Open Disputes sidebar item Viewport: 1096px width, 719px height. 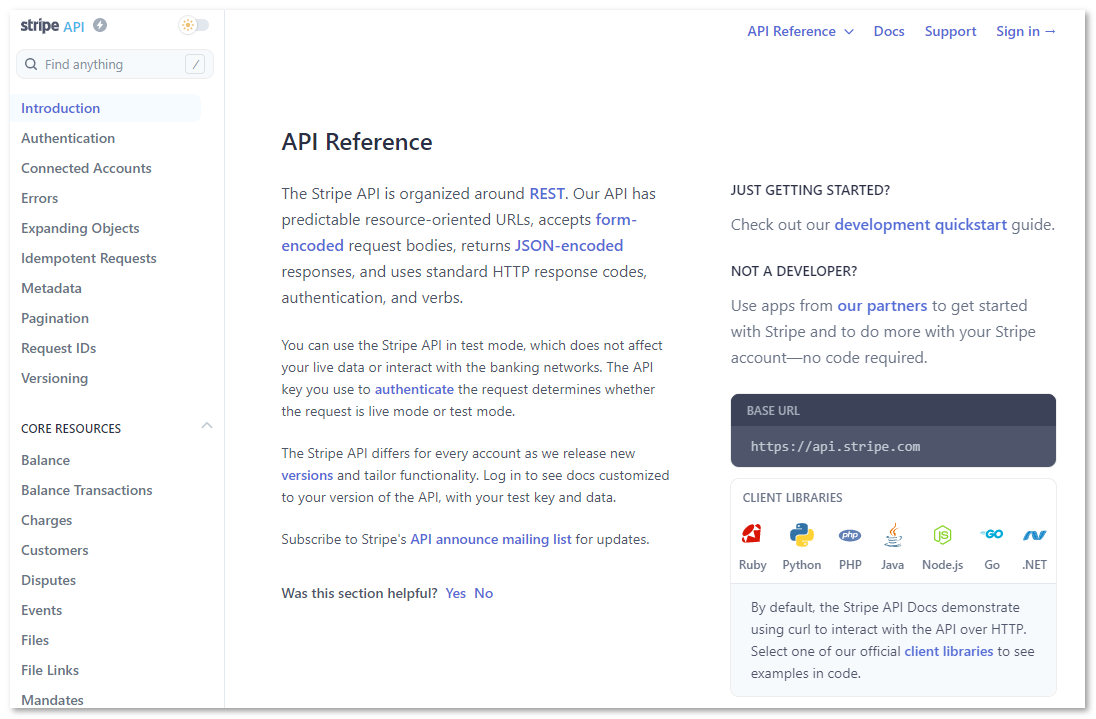[x=48, y=581]
